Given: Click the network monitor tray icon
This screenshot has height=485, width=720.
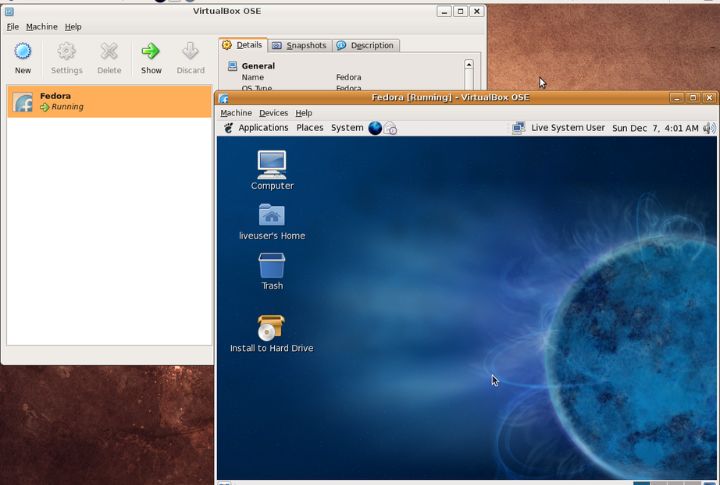Looking at the screenshot, I should (x=518, y=128).
